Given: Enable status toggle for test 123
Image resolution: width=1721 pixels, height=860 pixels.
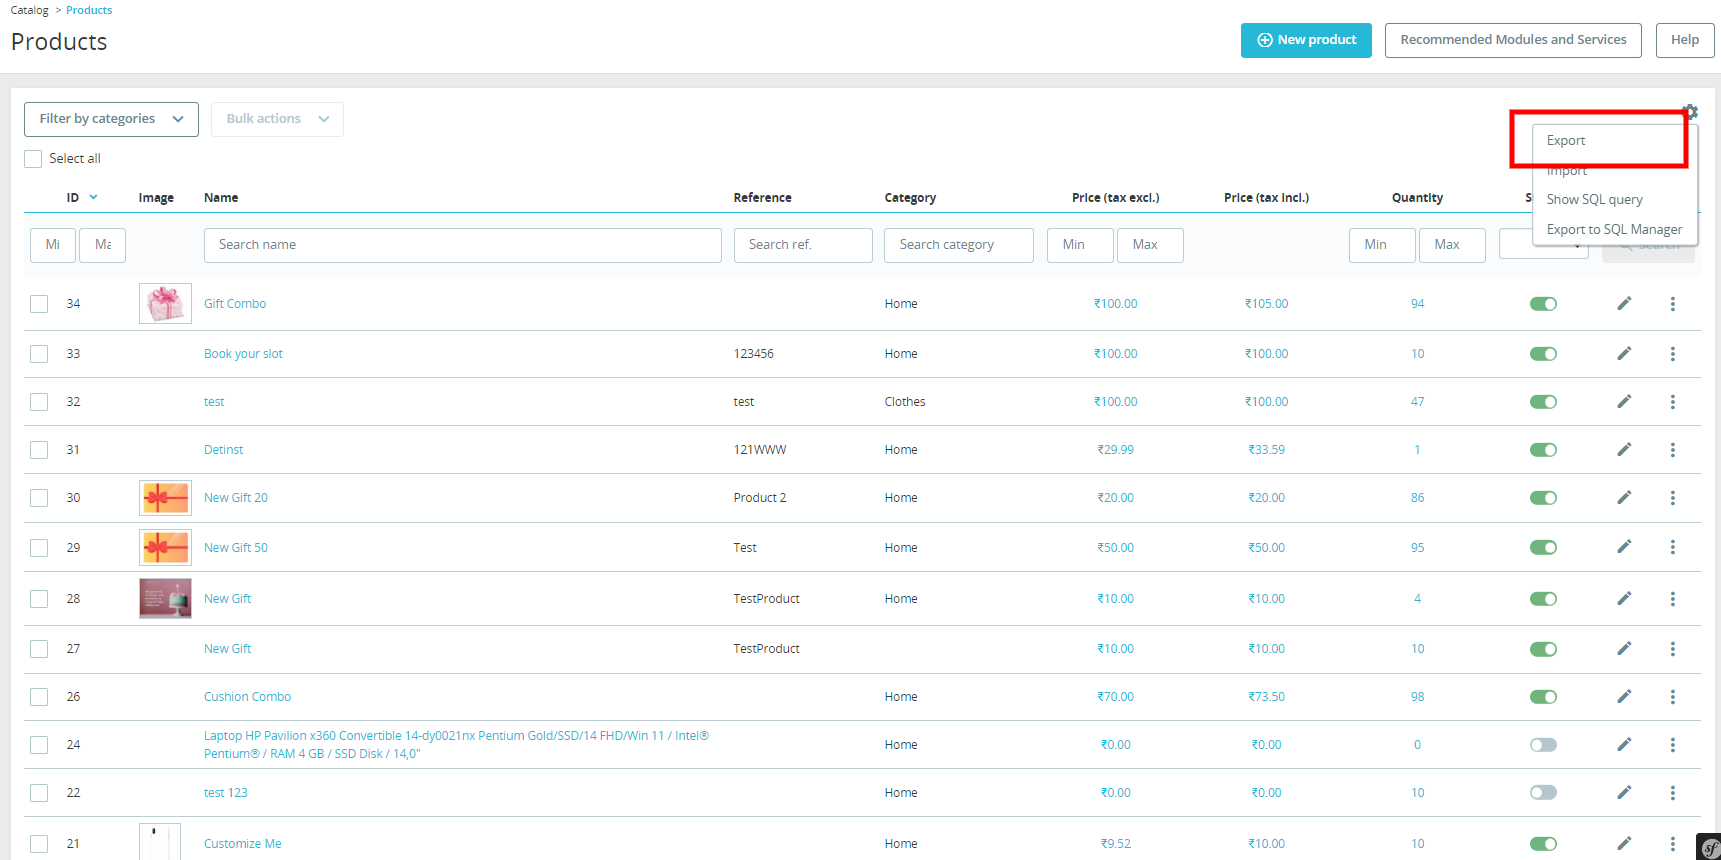Looking at the screenshot, I should pos(1543,793).
